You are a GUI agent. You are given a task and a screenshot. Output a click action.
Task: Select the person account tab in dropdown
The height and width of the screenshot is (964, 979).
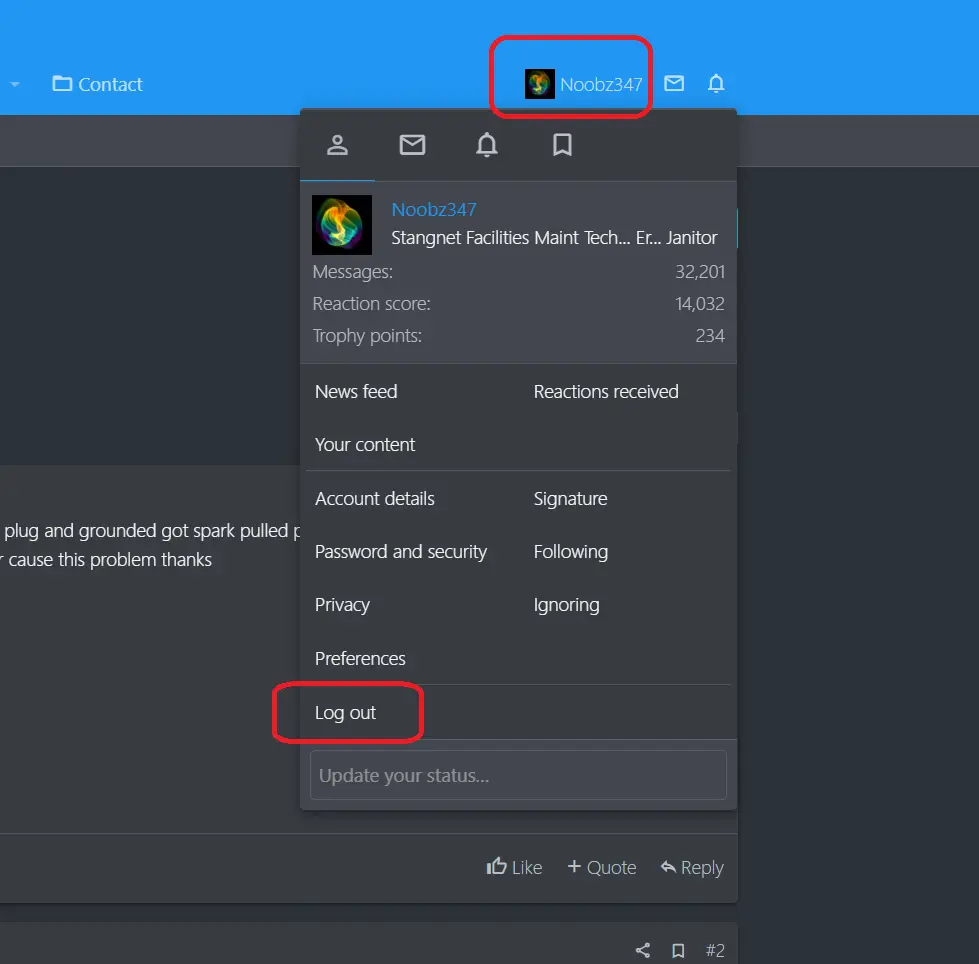tap(337, 145)
